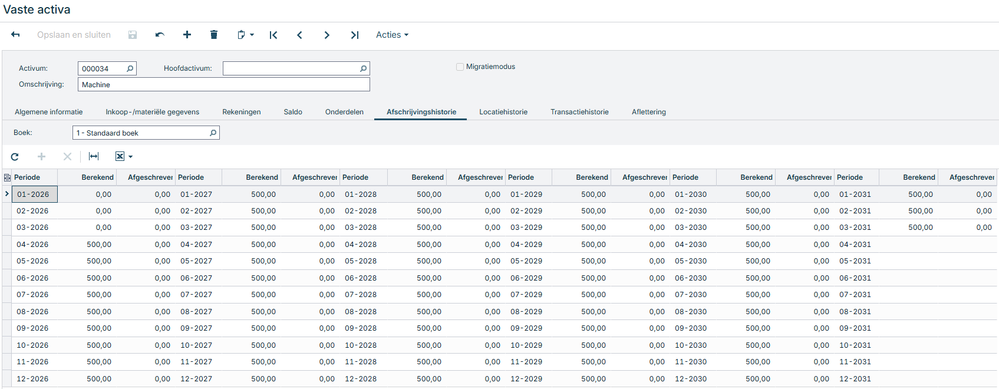Click the Omschrijving field with Machine

pos(224,85)
